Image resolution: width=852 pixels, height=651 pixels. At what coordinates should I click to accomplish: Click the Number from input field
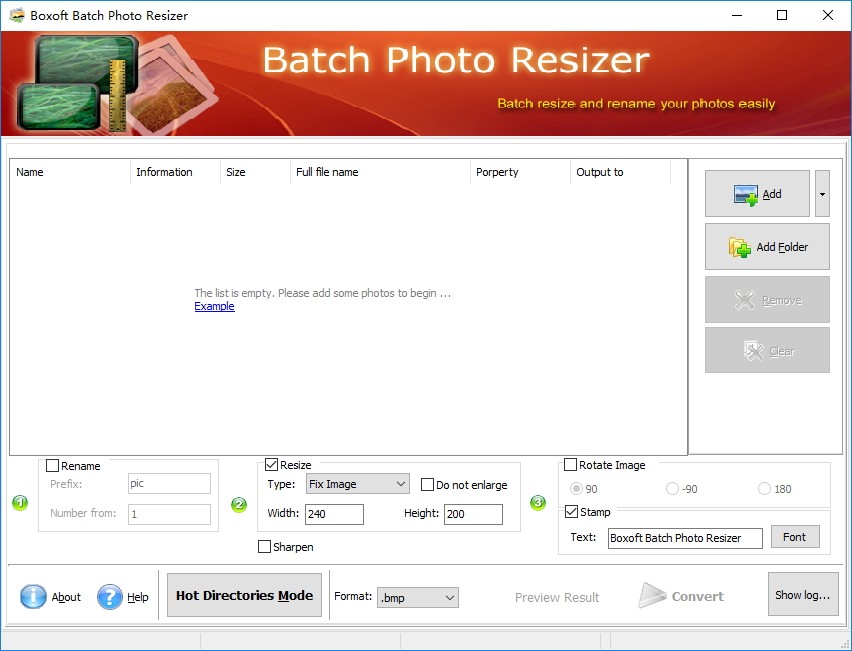pyautogui.click(x=169, y=514)
